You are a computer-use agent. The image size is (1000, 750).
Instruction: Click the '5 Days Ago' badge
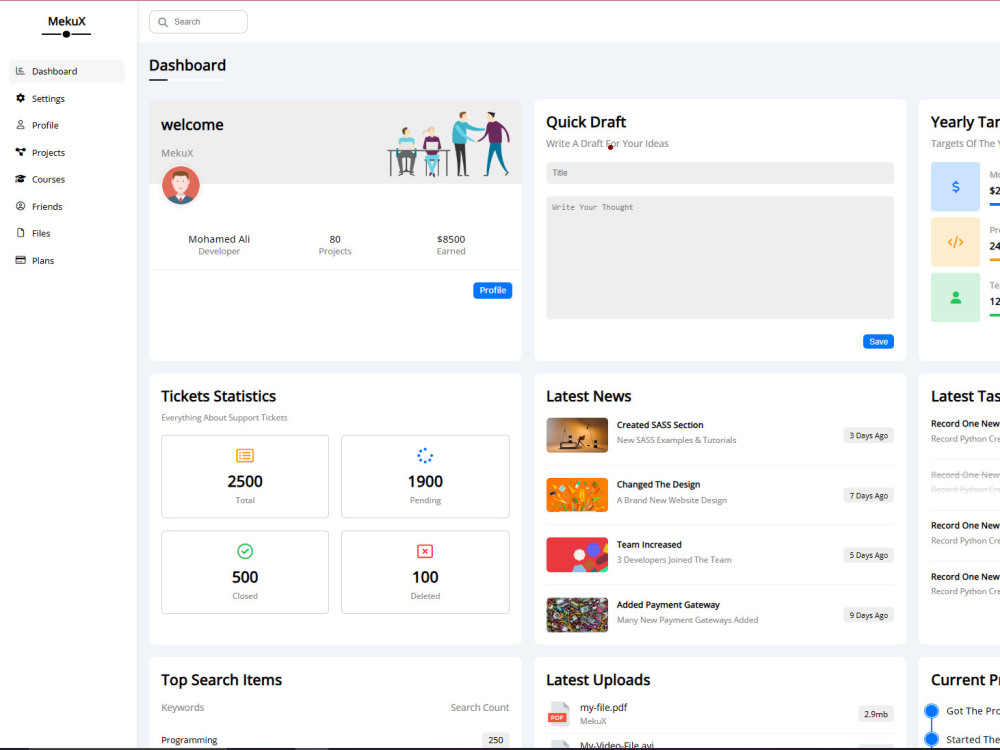coord(869,555)
